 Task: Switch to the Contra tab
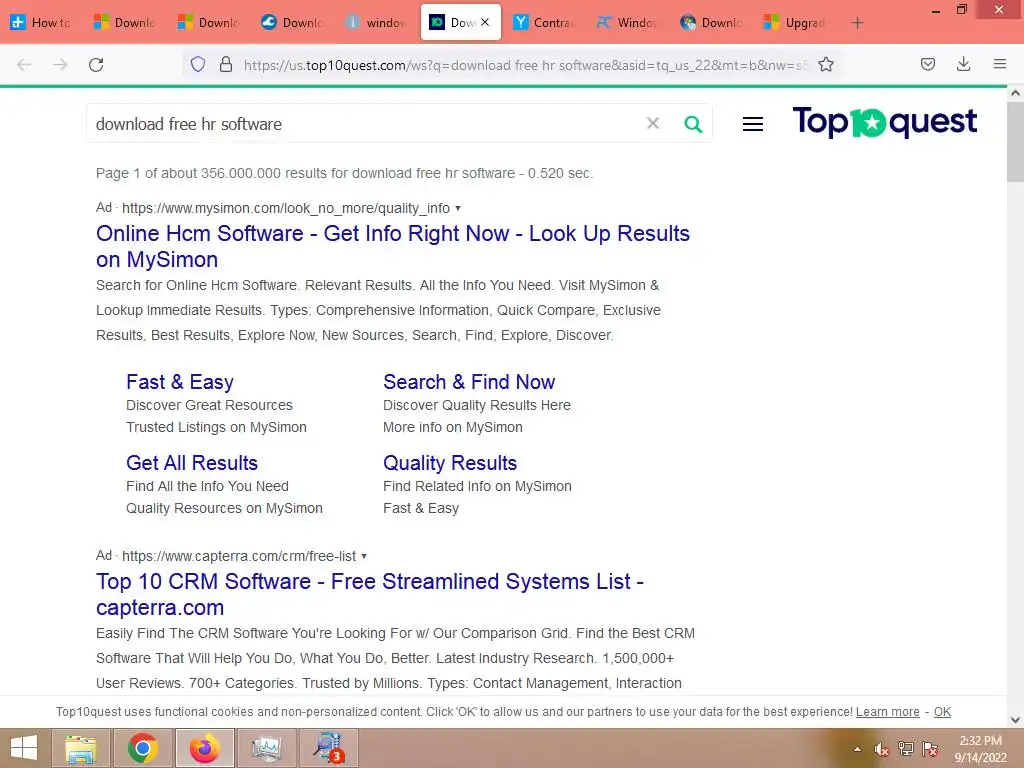[x=544, y=22]
